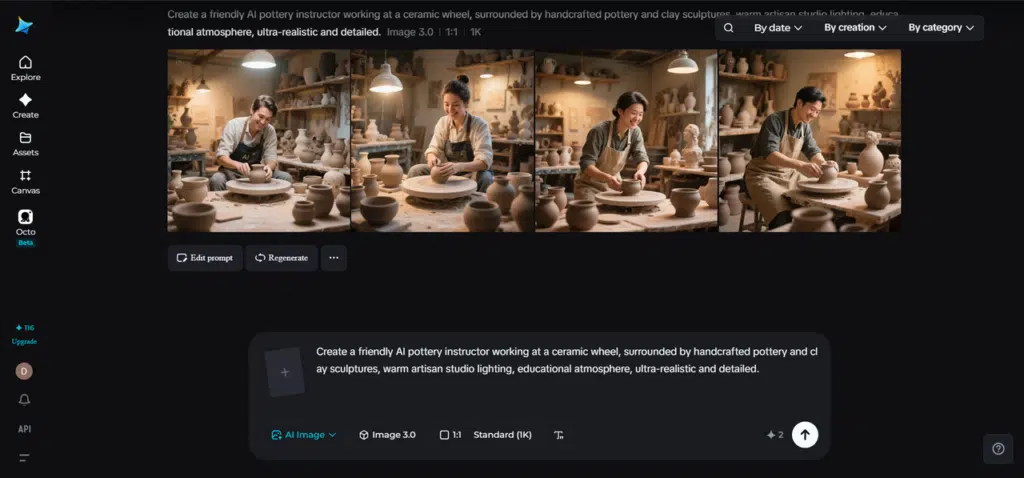
Task: Expand the sidebar menu lines icon
Action: [x=24, y=458]
